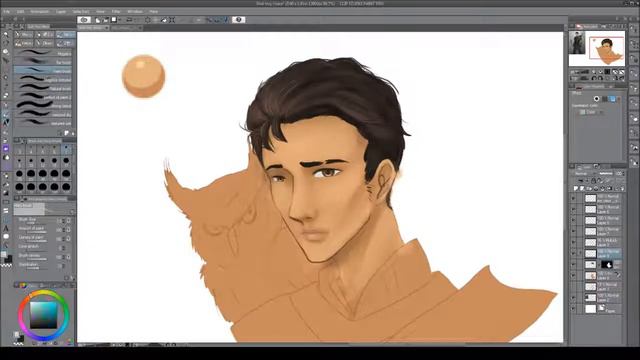Toggle visibility of the third layer from top

point(573,220)
